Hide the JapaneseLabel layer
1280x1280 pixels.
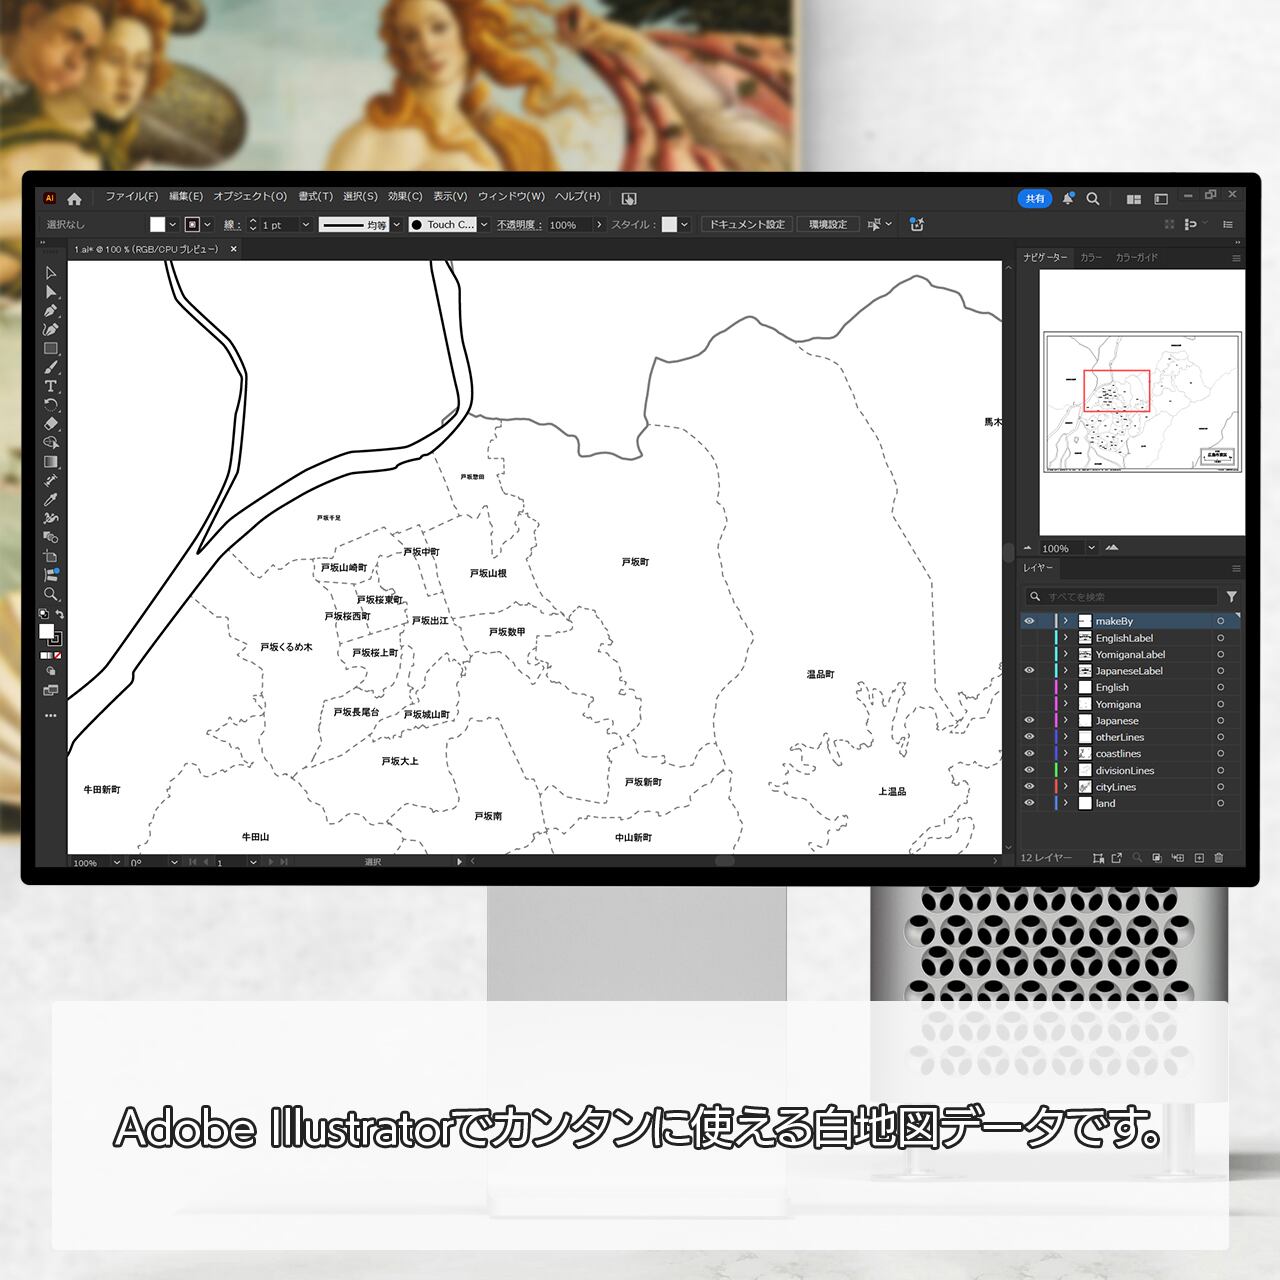tap(1029, 671)
